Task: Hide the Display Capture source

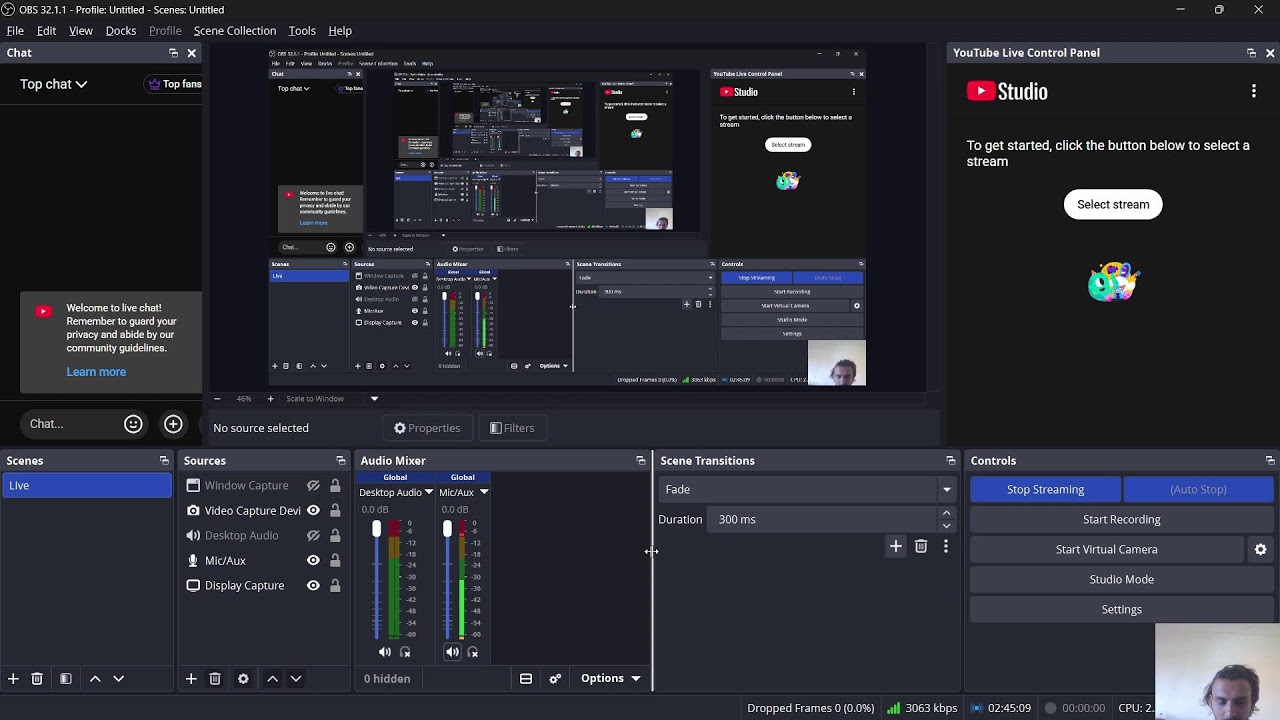Action: [313, 586]
